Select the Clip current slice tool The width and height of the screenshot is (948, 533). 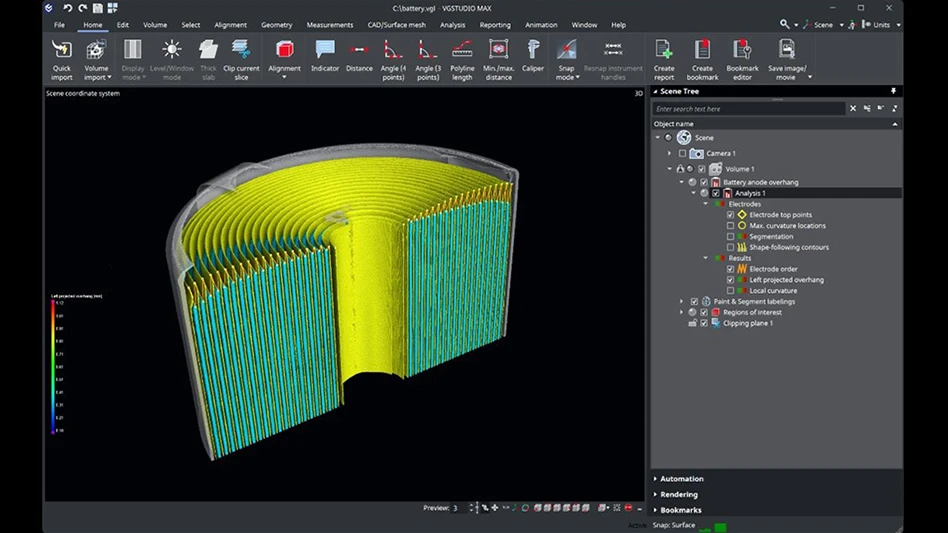[241, 50]
